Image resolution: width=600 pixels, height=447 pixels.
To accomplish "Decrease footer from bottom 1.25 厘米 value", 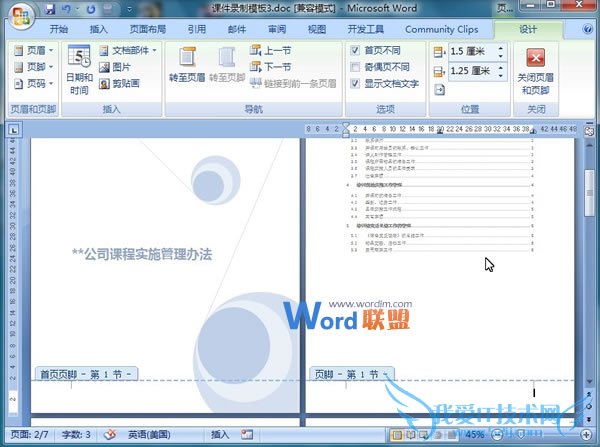I will point(501,76).
